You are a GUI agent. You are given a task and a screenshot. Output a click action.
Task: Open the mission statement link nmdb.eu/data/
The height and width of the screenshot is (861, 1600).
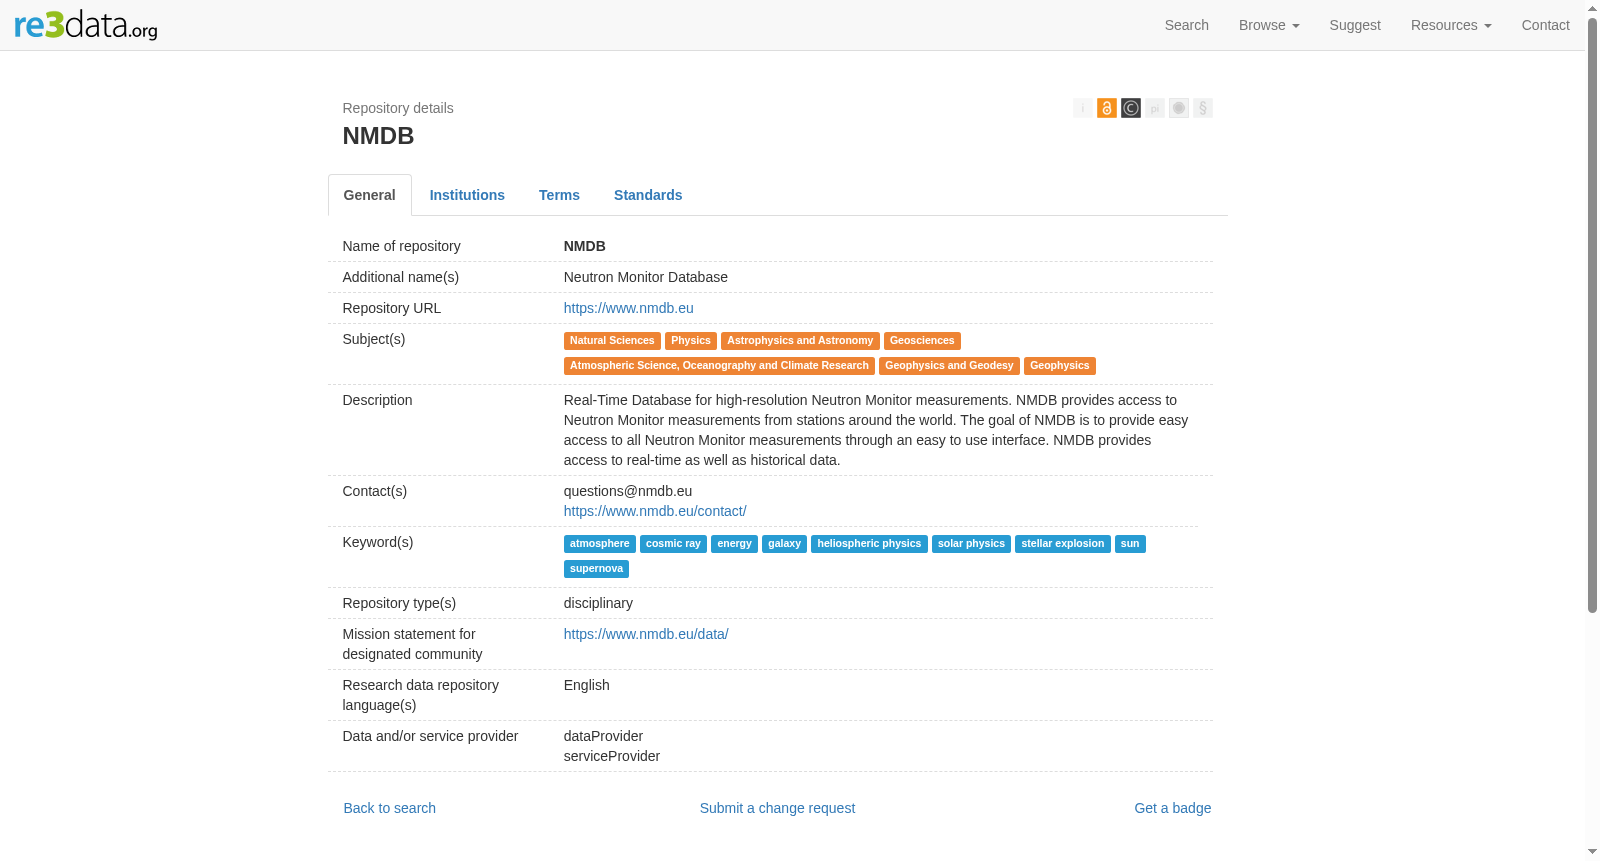646,634
